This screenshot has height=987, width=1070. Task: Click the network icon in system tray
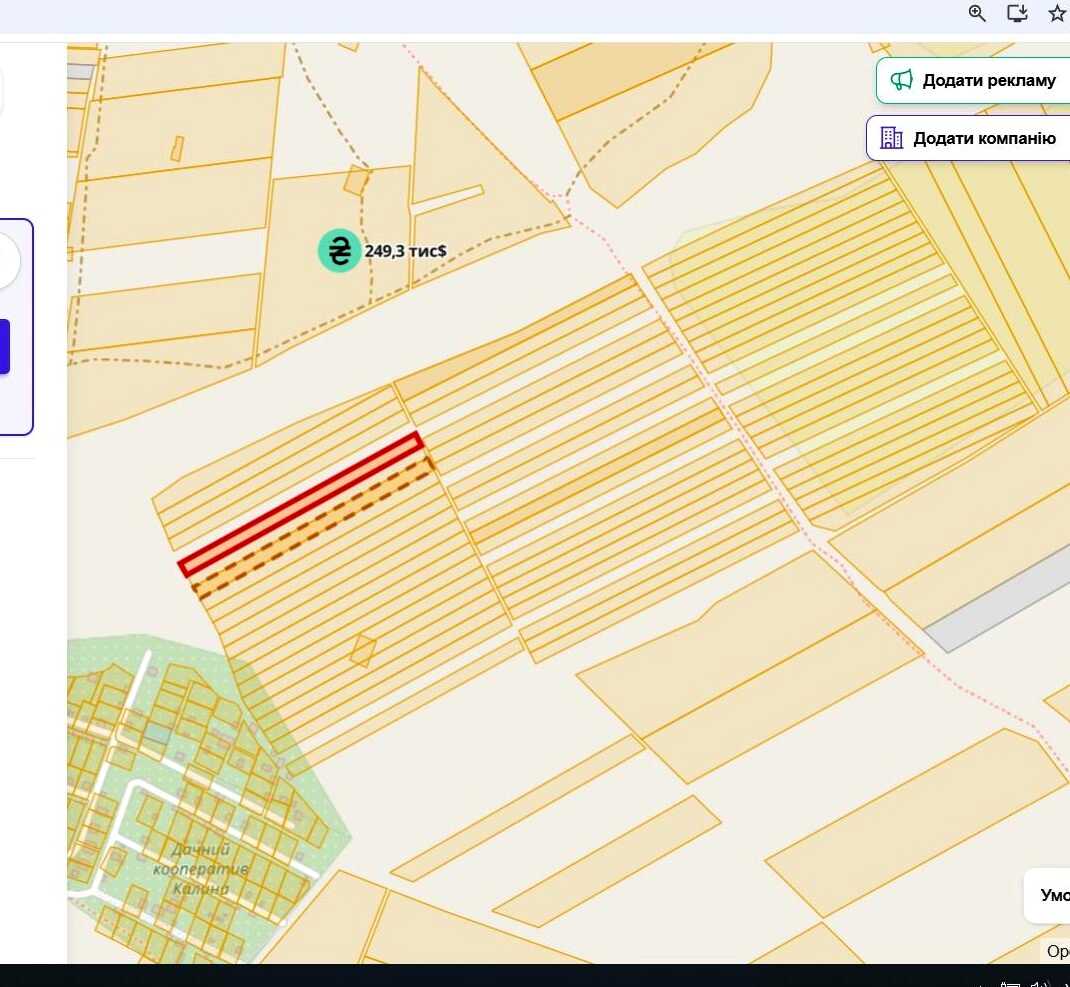pos(1010,984)
